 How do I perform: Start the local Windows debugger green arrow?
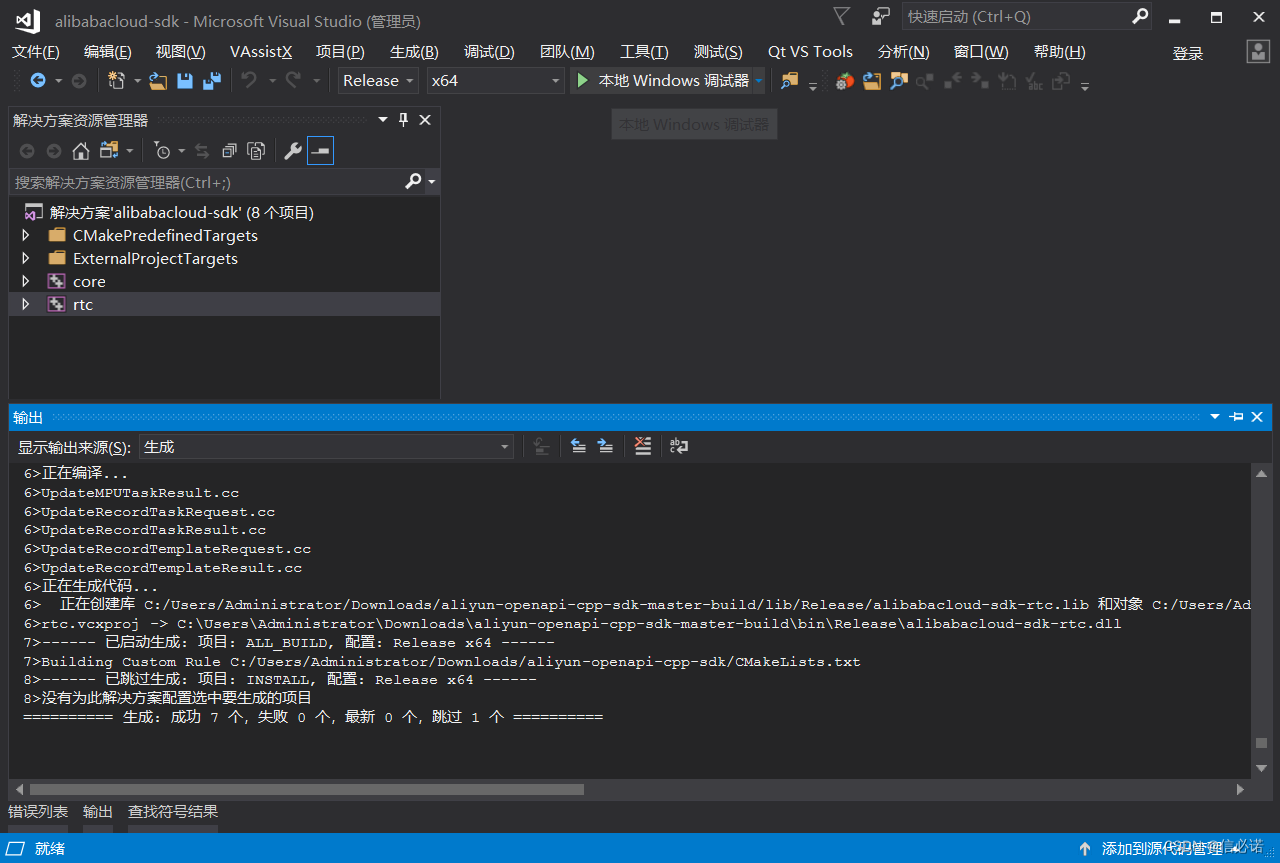coord(583,81)
